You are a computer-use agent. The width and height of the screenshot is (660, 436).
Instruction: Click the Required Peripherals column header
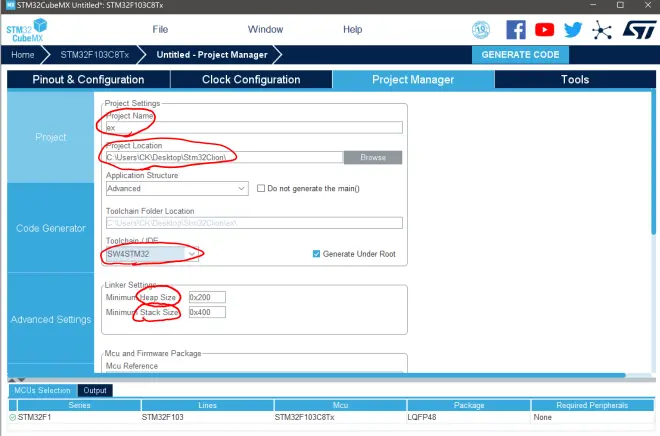[x=592, y=405]
